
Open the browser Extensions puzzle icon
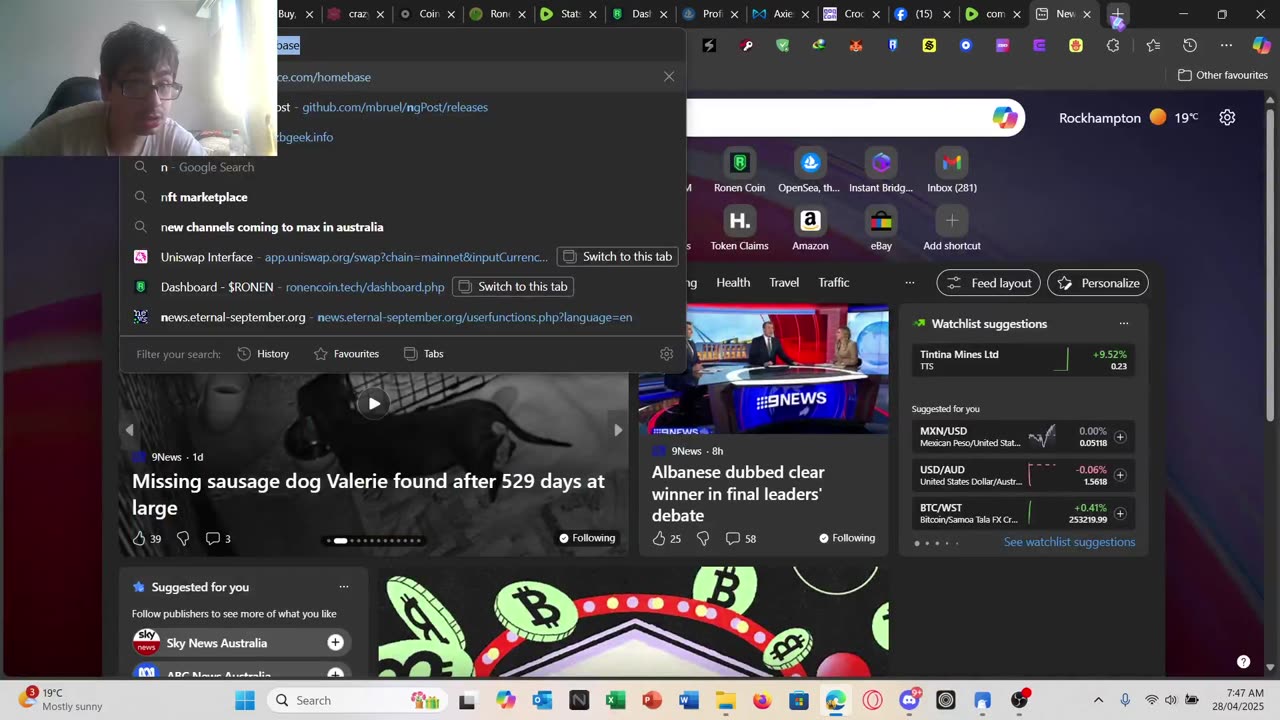coord(1113,45)
